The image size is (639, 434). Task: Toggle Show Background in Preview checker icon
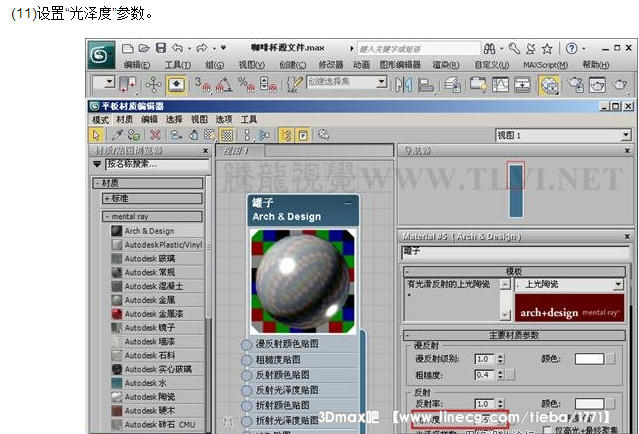tap(227, 135)
